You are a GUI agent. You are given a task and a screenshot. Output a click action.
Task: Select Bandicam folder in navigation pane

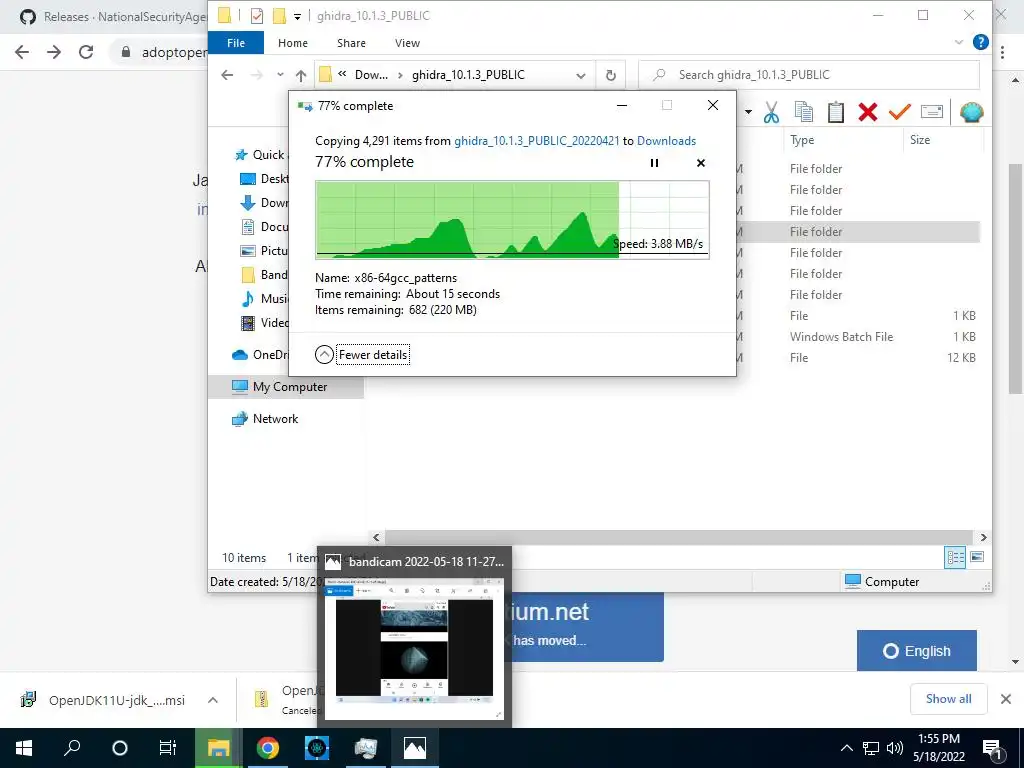coord(264,275)
